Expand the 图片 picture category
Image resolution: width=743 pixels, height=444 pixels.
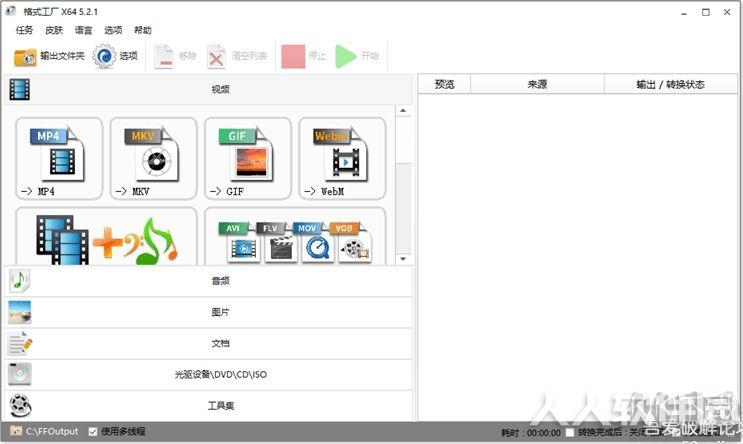[x=208, y=312]
